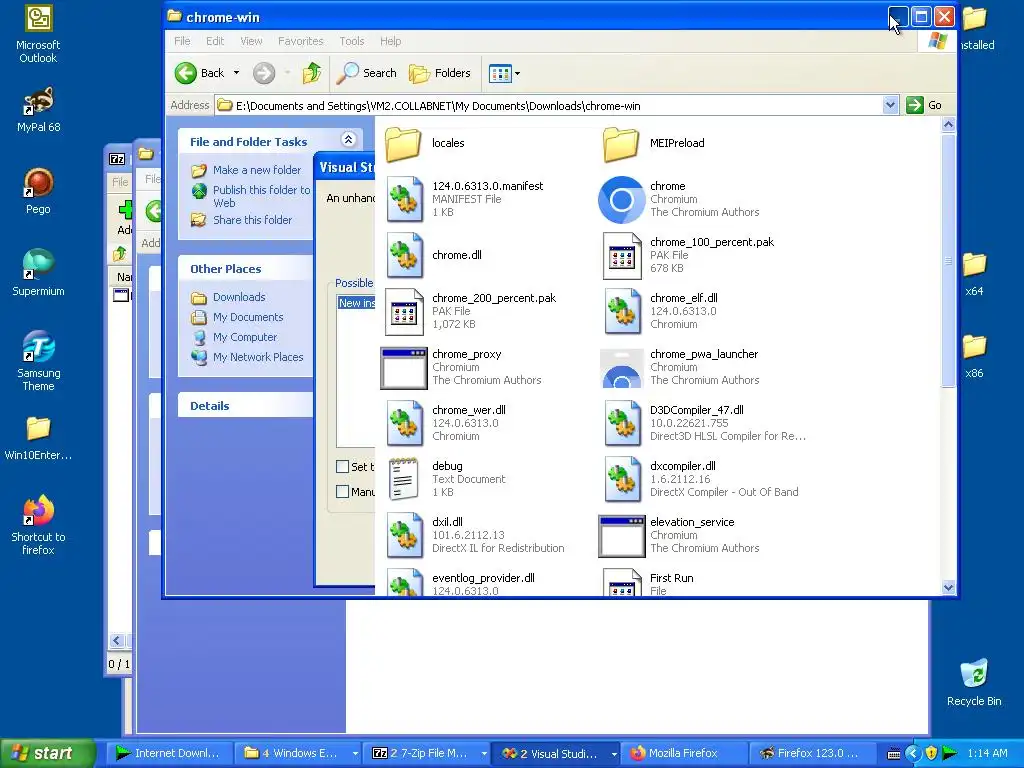Open Shortcut to firefox desktop icon
The width and height of the screenshot is (1024, 768).
[x=38, y=525]
